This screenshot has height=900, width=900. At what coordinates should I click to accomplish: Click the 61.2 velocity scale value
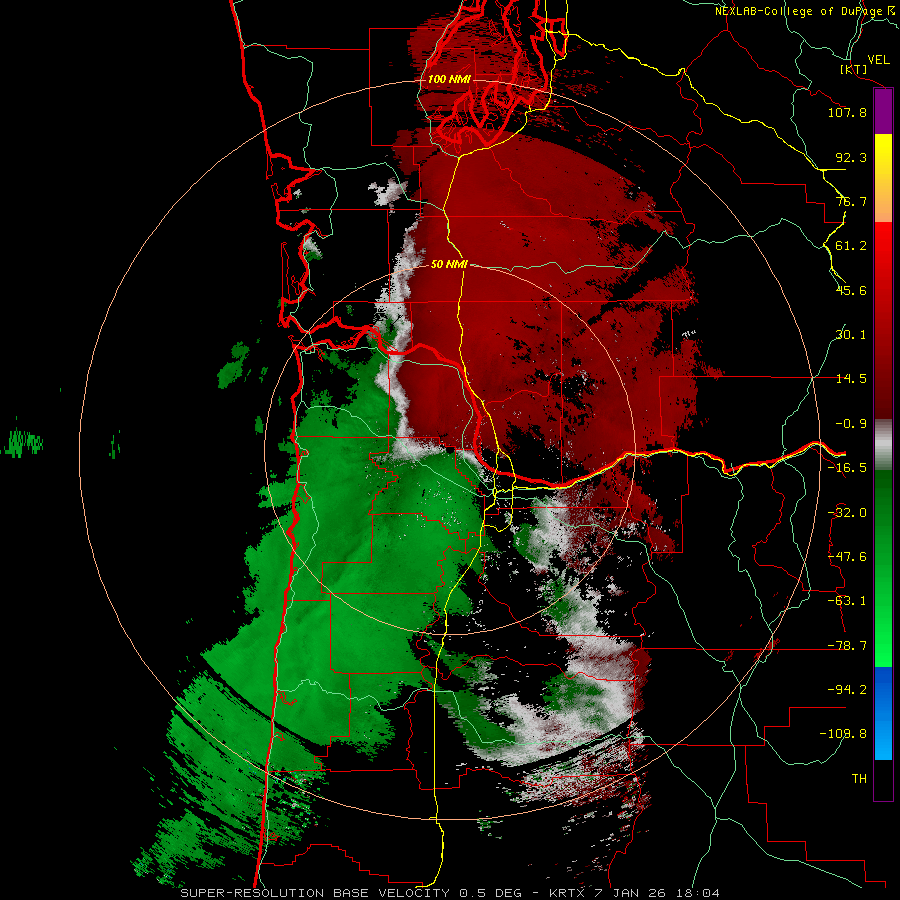pos(851,246)
